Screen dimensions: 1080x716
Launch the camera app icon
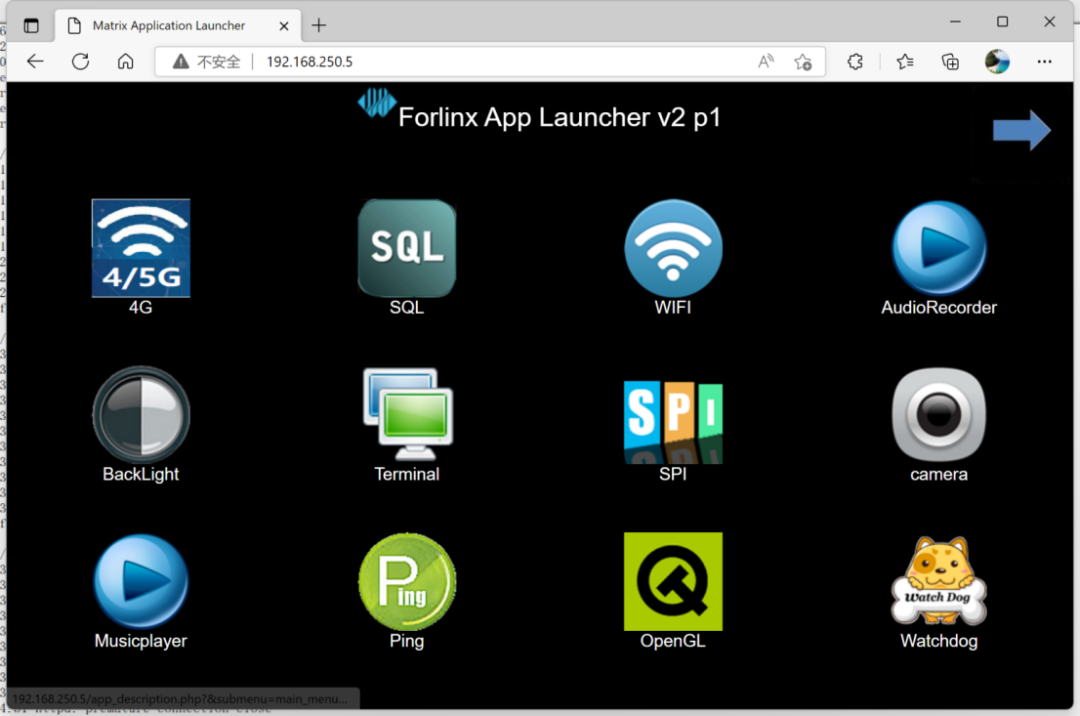(x=939, y=414)
